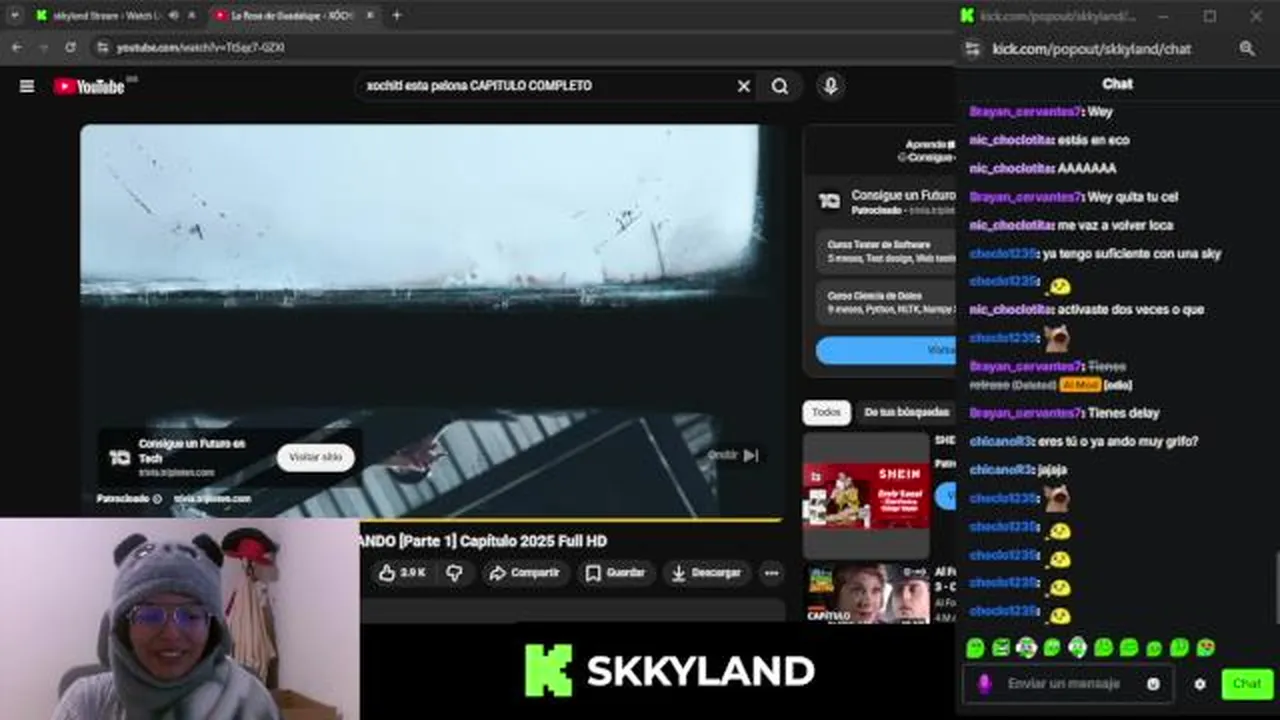
Task: Insert the fourth green quick emote
Action: click(1052, 648)
